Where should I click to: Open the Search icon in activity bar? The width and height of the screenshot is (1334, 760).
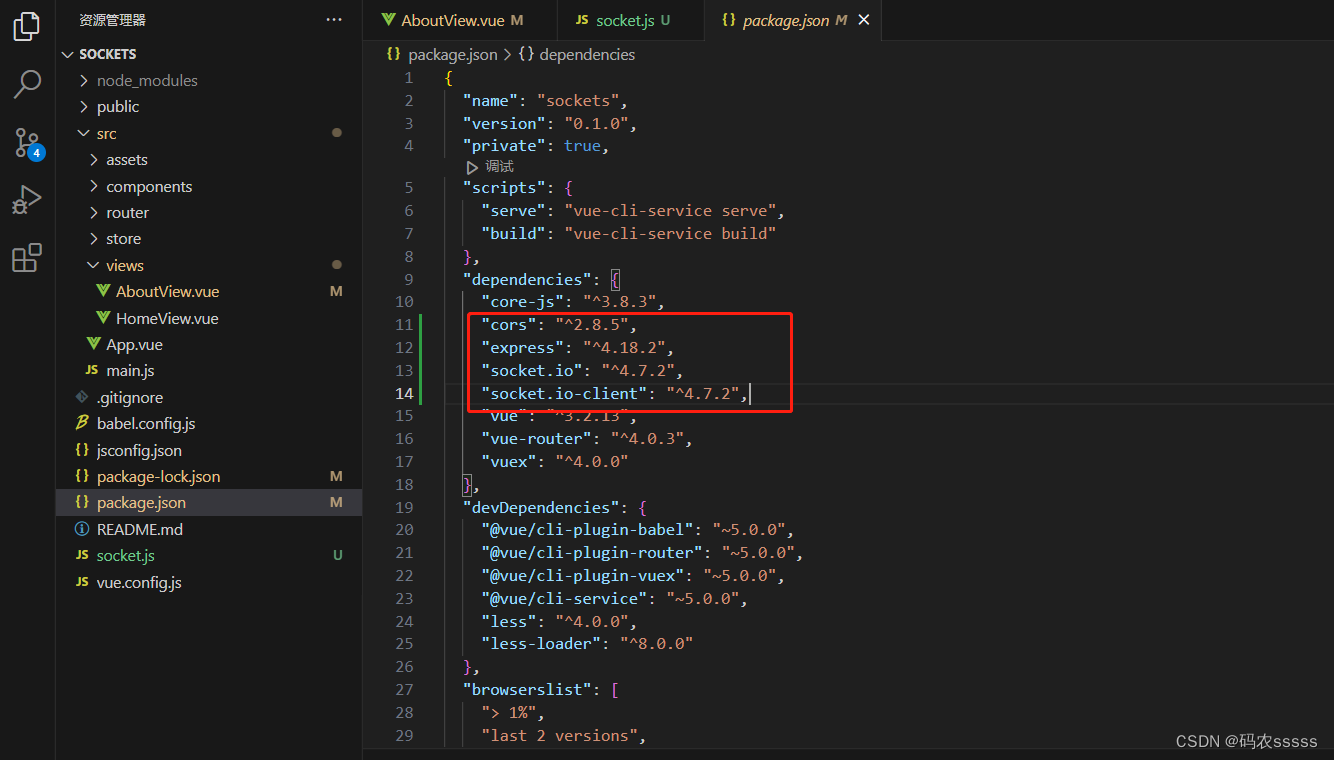pos(25,85)
